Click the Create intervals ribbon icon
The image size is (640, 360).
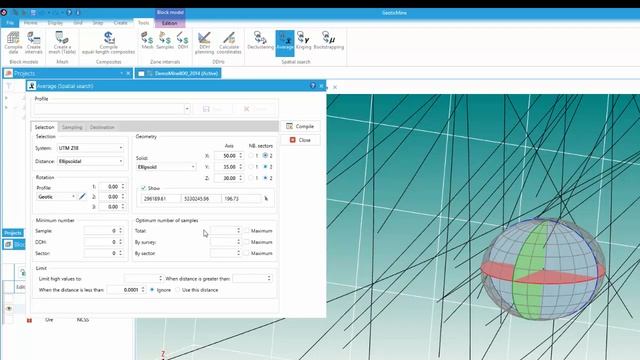34,42
